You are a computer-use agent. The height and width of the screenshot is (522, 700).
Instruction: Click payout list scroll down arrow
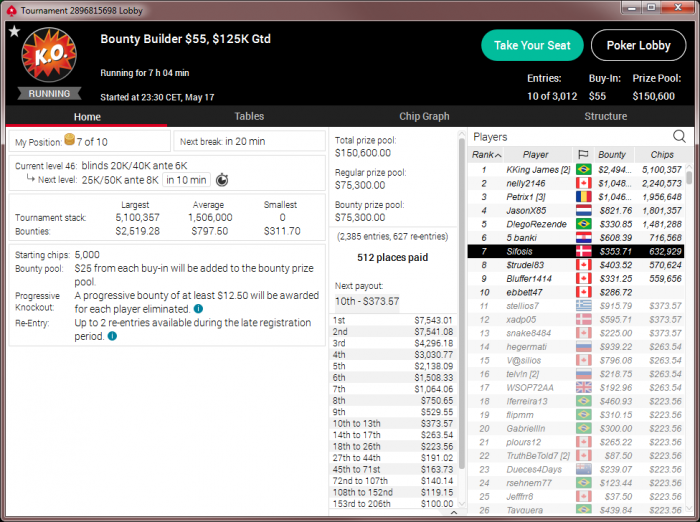pyautogui.click(x=462, y=504)
